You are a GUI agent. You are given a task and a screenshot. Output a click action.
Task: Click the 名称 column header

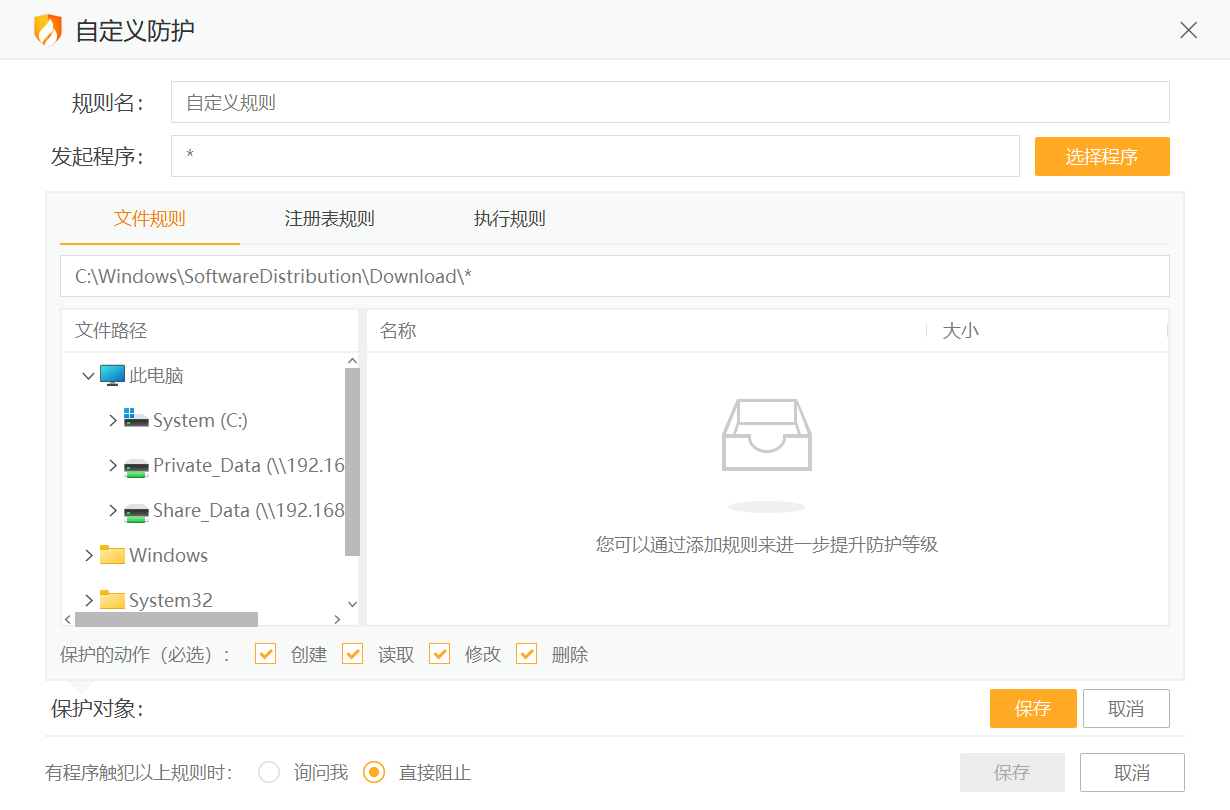[x=646, y=331]
